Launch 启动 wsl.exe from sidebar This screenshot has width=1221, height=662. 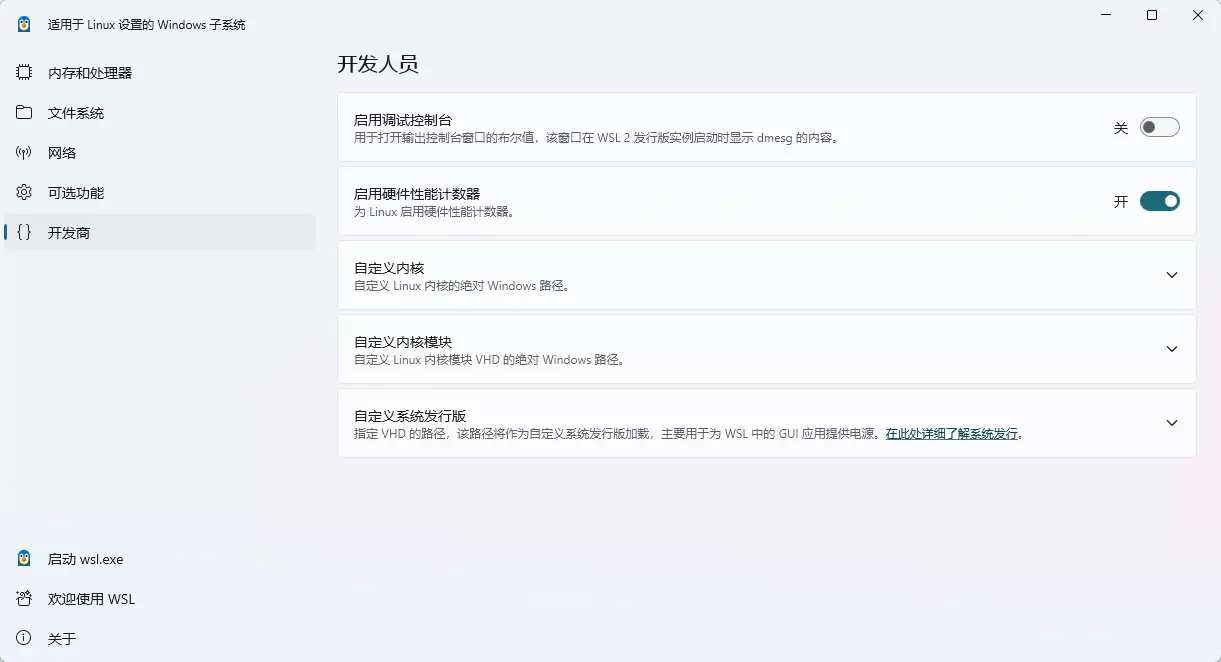pos(160,559)
